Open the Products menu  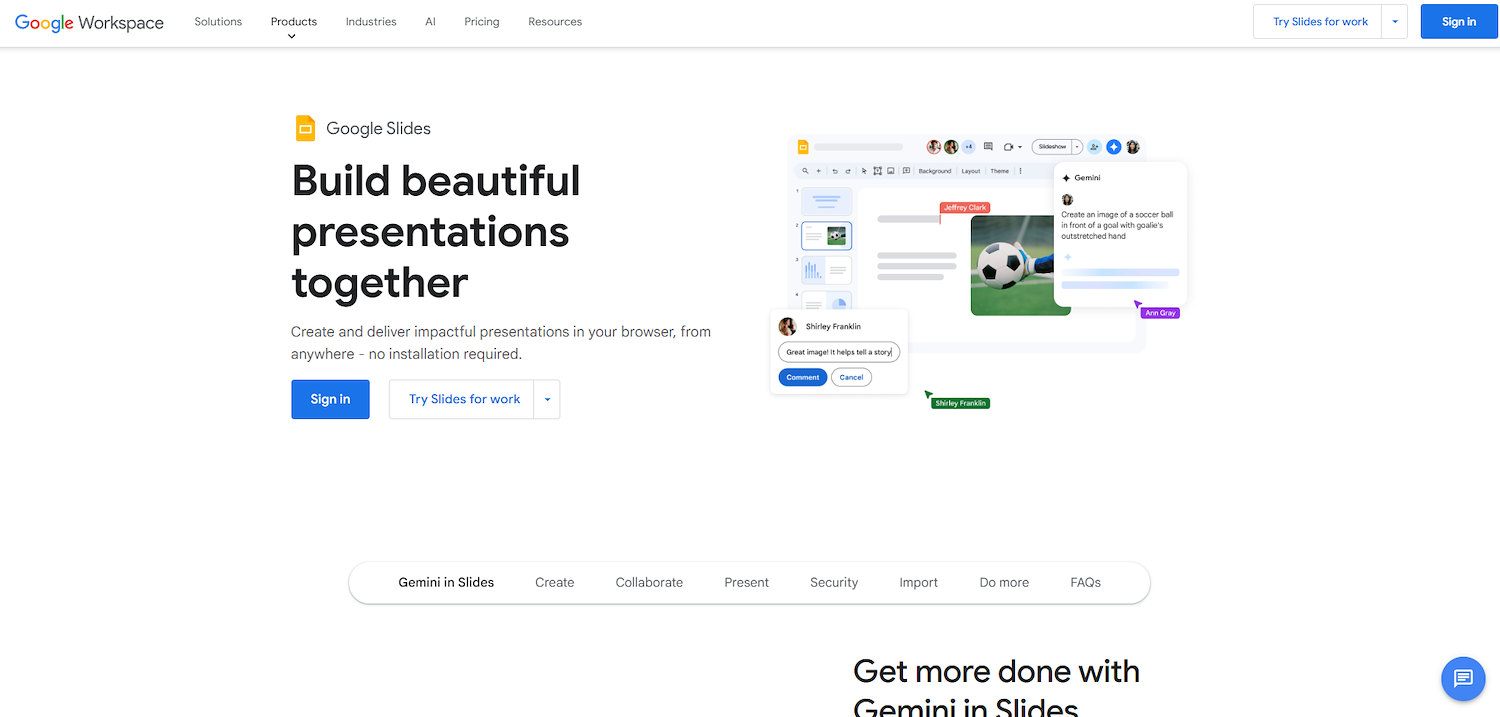[294, 22]
